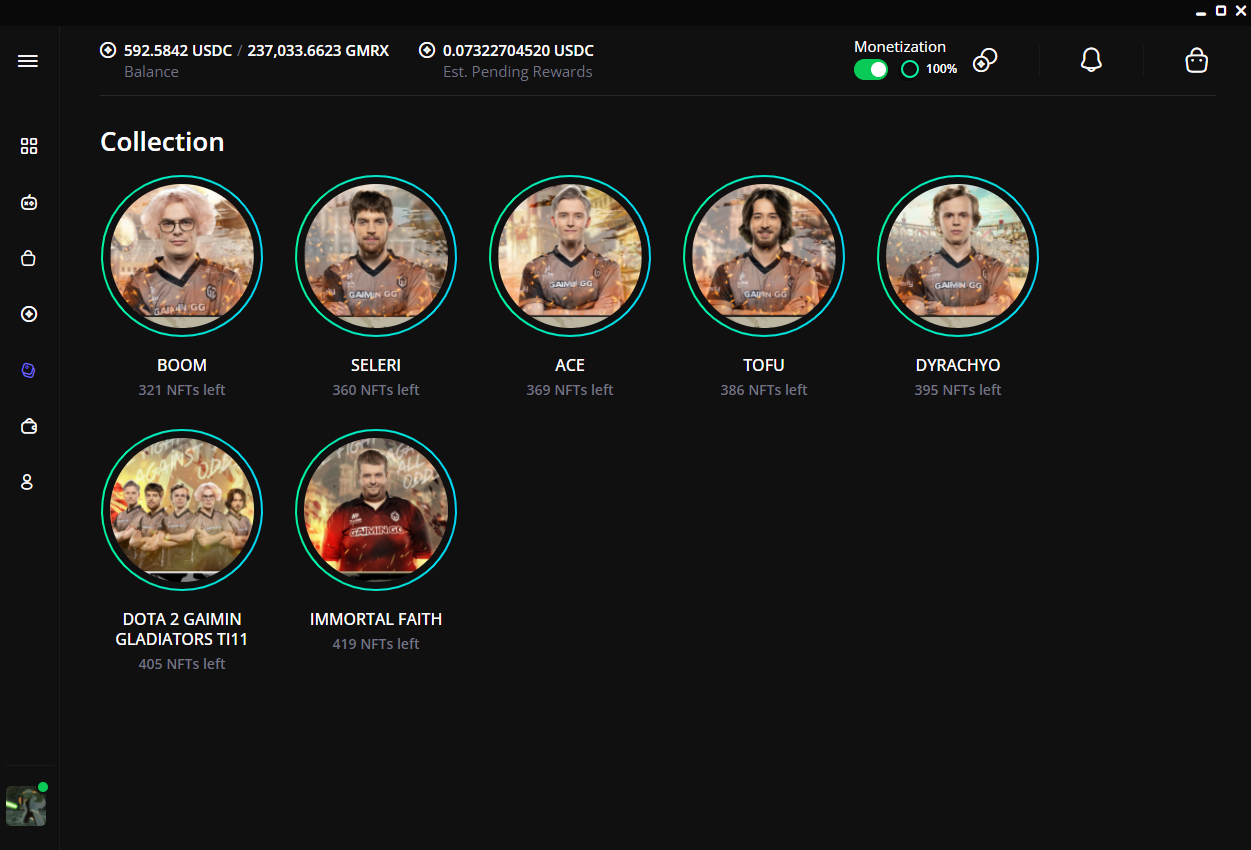Open the shopping bag sidebar icon
Screen dimensions: 1251x850
click(28, 258)
